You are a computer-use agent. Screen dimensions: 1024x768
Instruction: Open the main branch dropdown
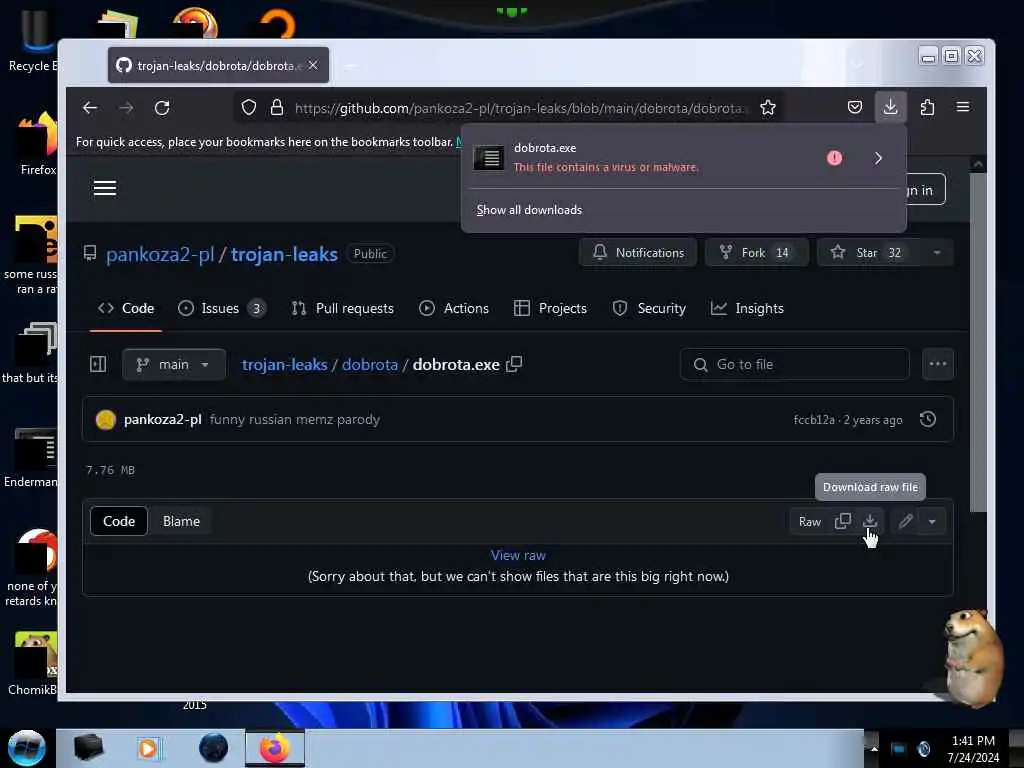pos(174,364)
